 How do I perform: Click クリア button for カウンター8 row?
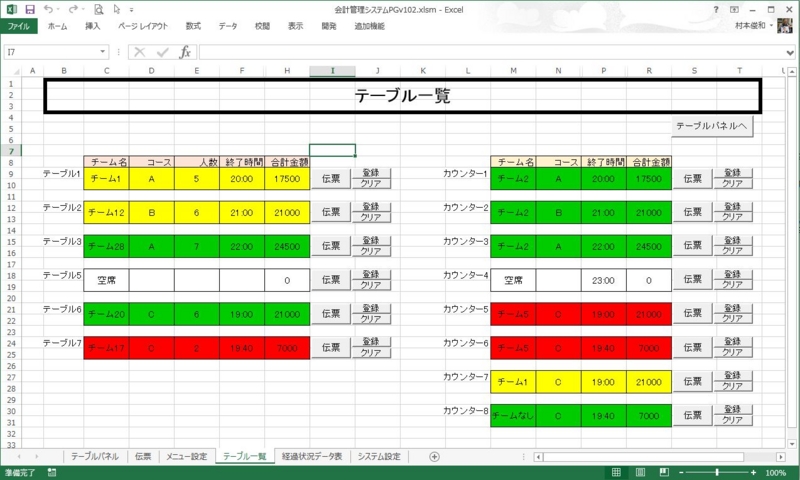click(x=732, y=420)
